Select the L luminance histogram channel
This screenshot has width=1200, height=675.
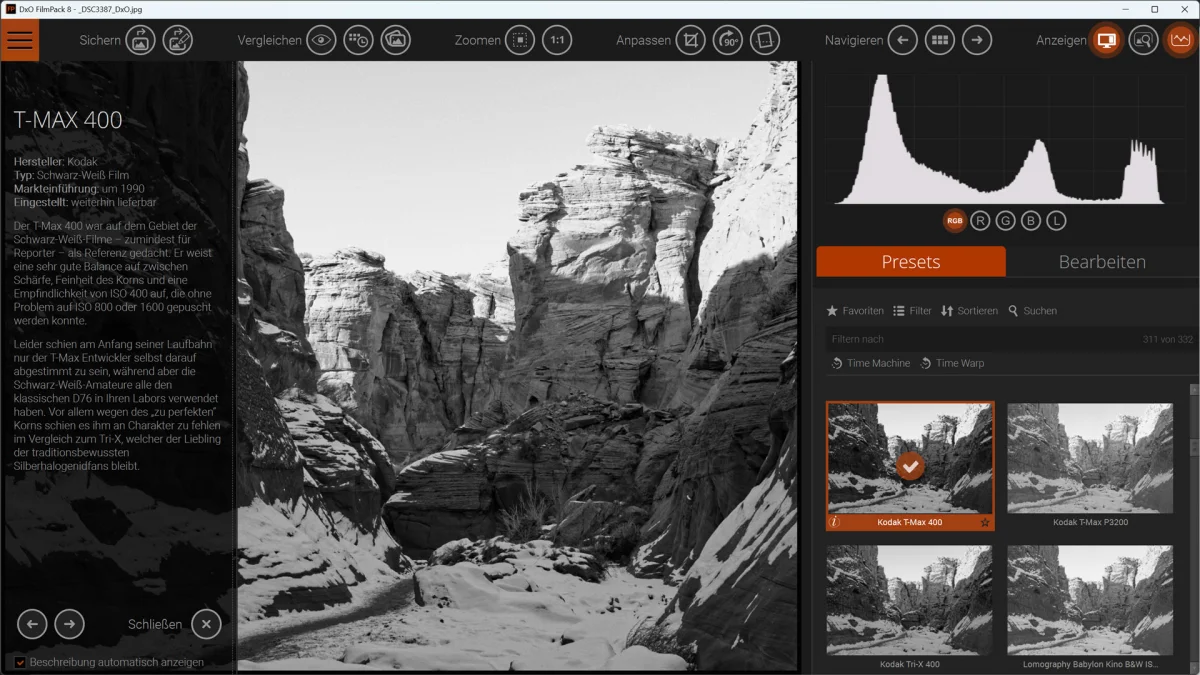point(1056,221)
